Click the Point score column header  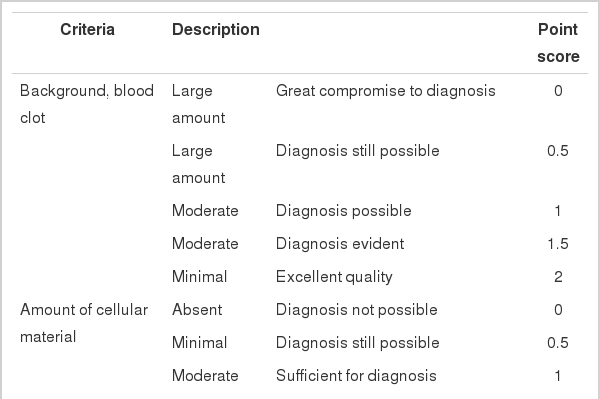(x=558, y=43)
